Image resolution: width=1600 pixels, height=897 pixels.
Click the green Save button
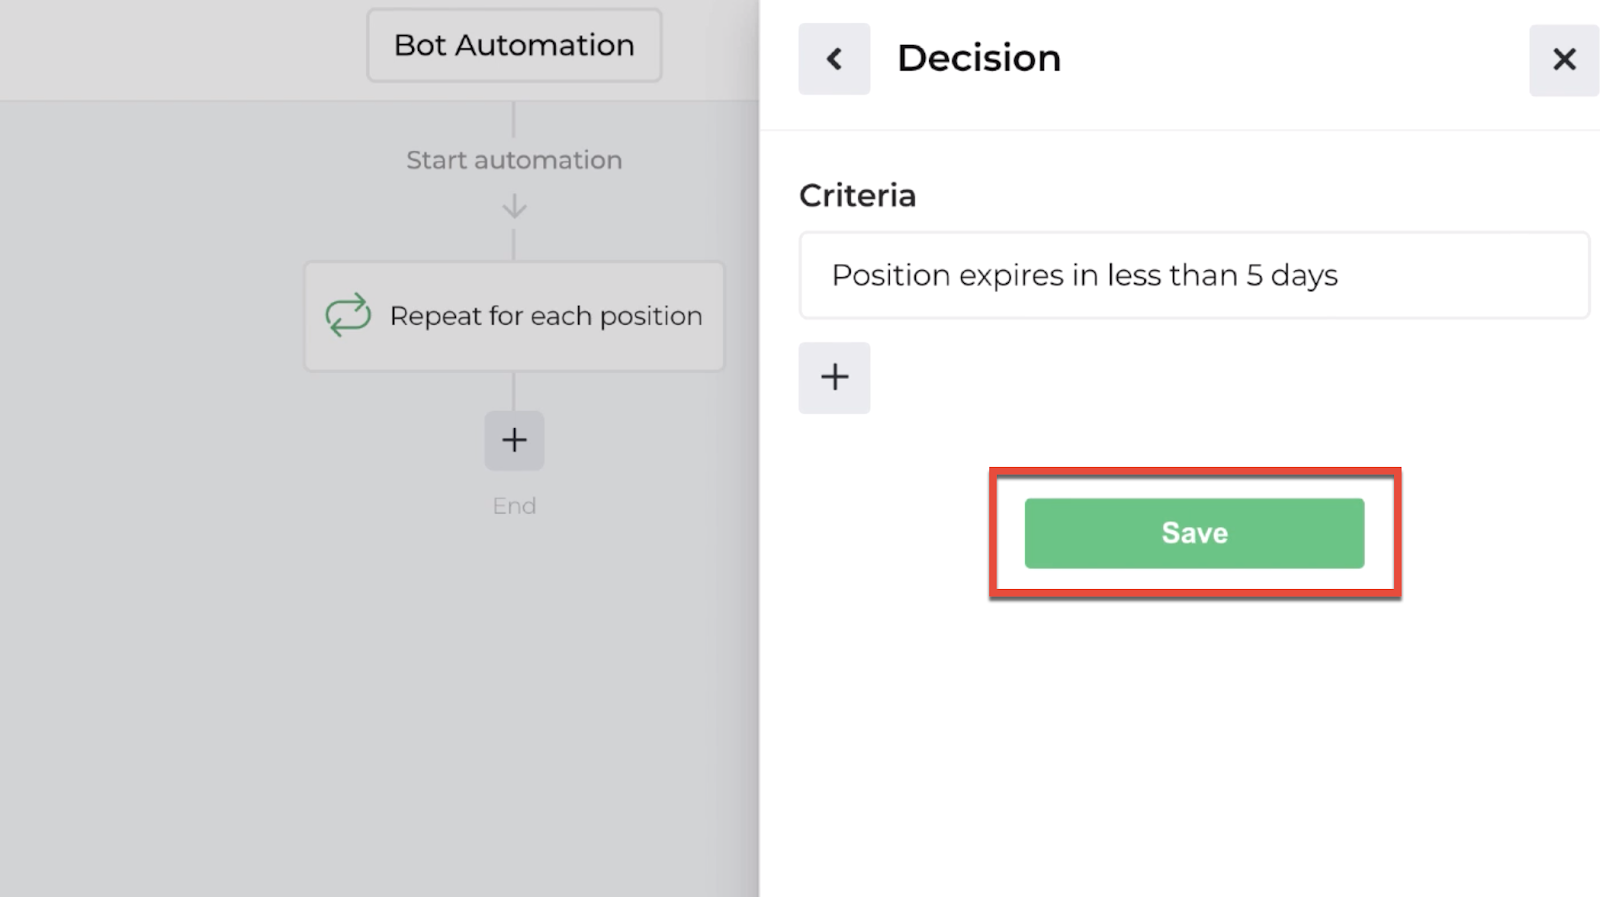pyautogui.click(x=1194, y=533)
